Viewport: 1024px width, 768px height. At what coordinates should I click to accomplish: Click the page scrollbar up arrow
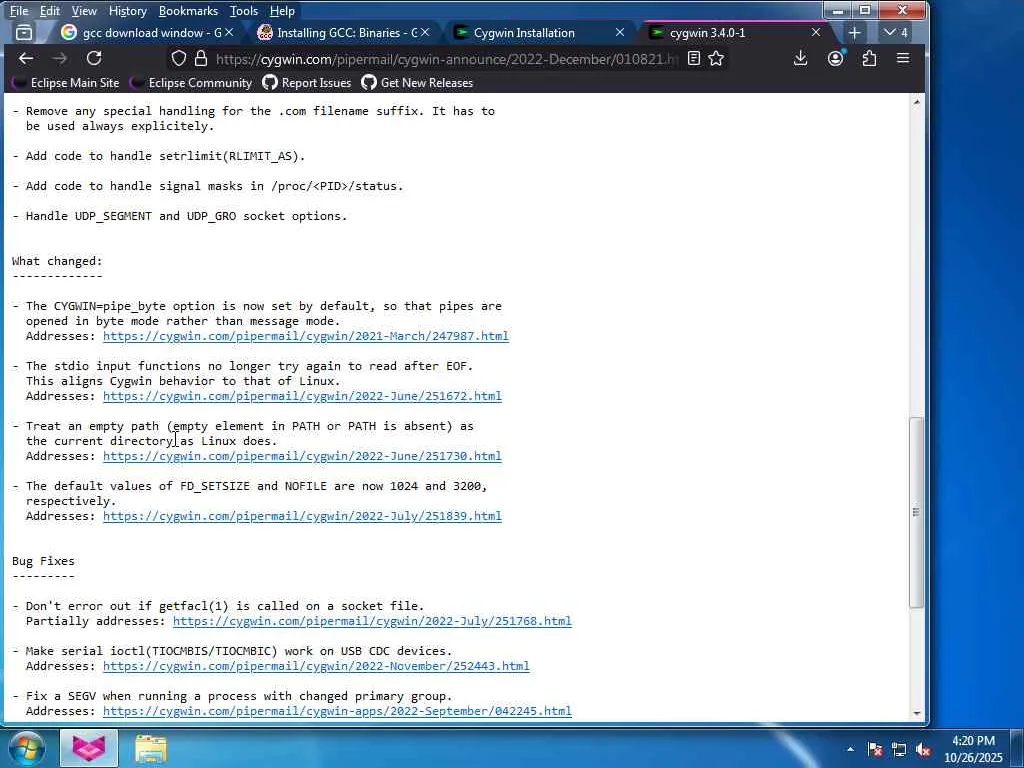(x=917, y=102)
